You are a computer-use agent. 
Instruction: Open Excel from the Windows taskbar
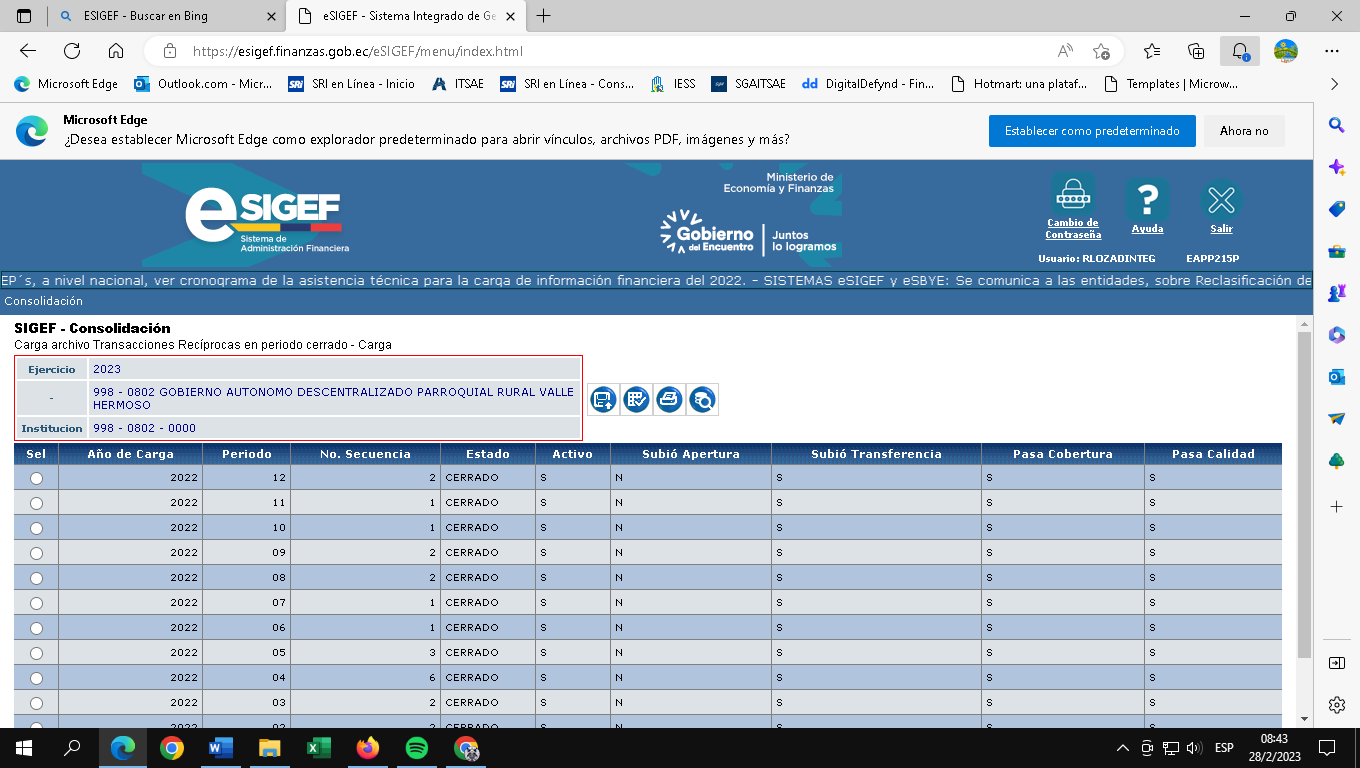point(318,747)
